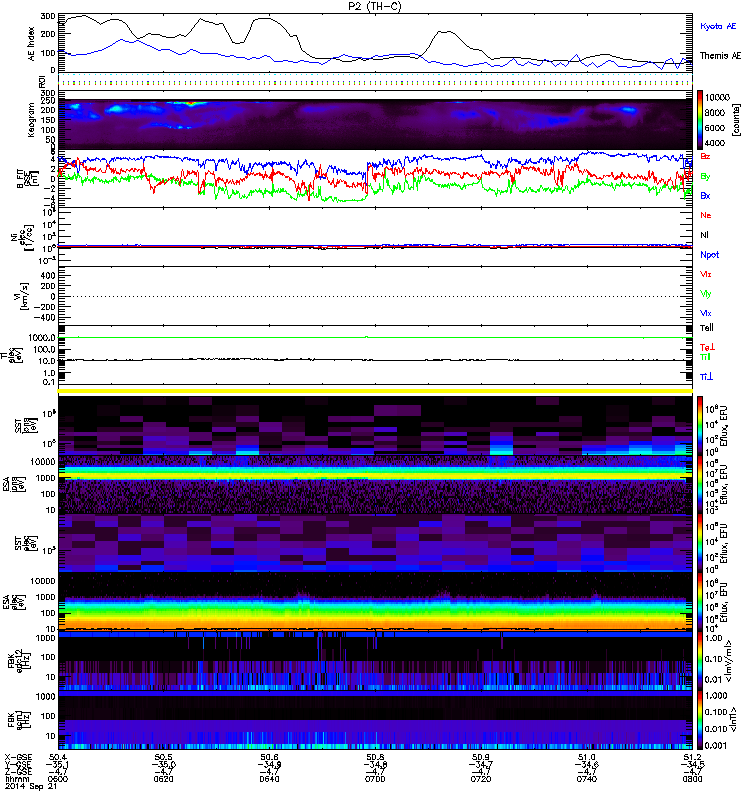Image resolution: width=750 pixels, height=800 pixels.
Task: Click the ESA ion energy spectrogram panel
Action: coord(375,484)
